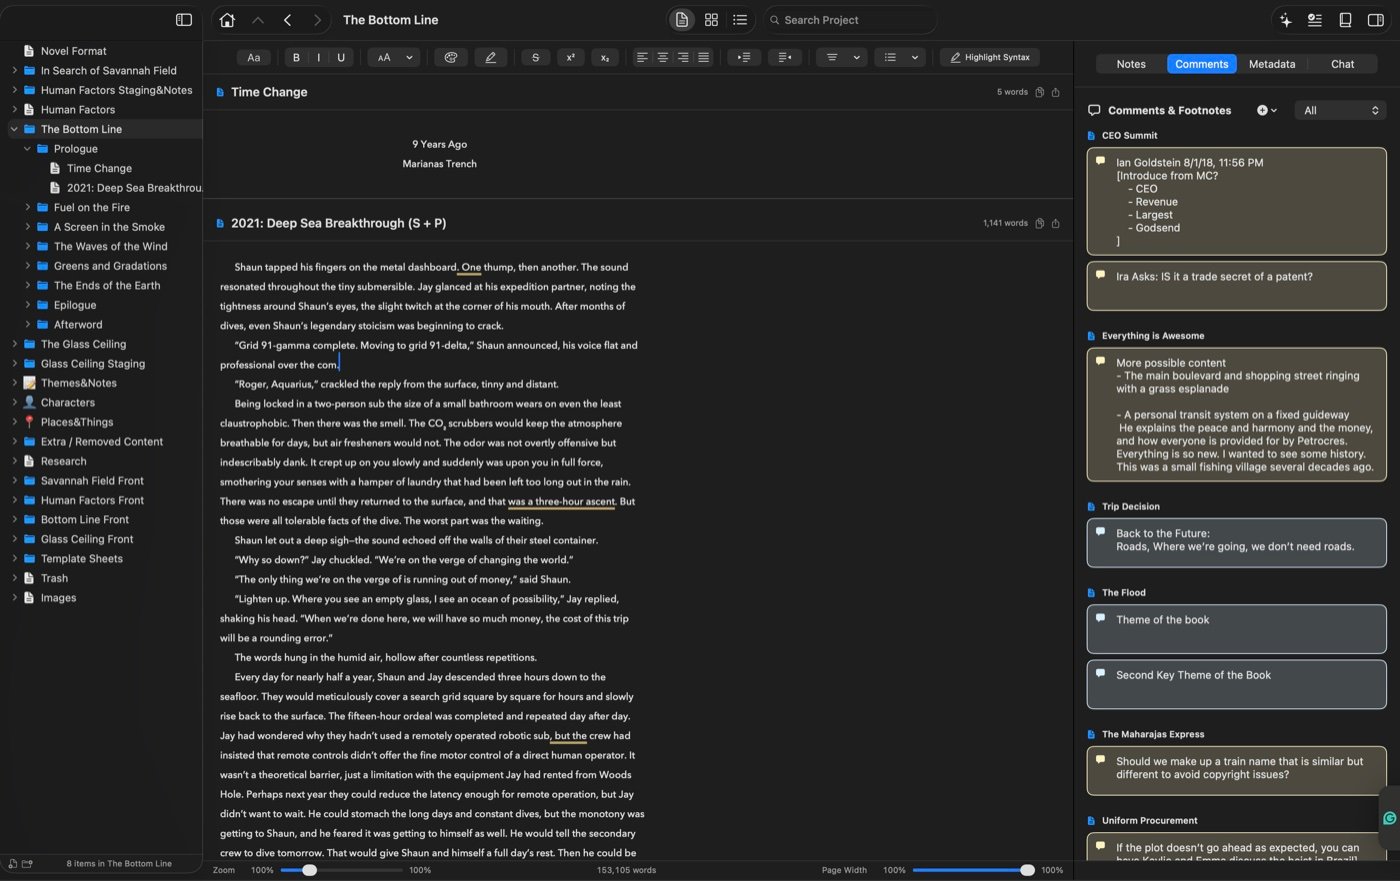This screenshot has height=881, width=1400.
Task: Adjust the Zoom slider at the bottom
Action: (x=309, y=870)
